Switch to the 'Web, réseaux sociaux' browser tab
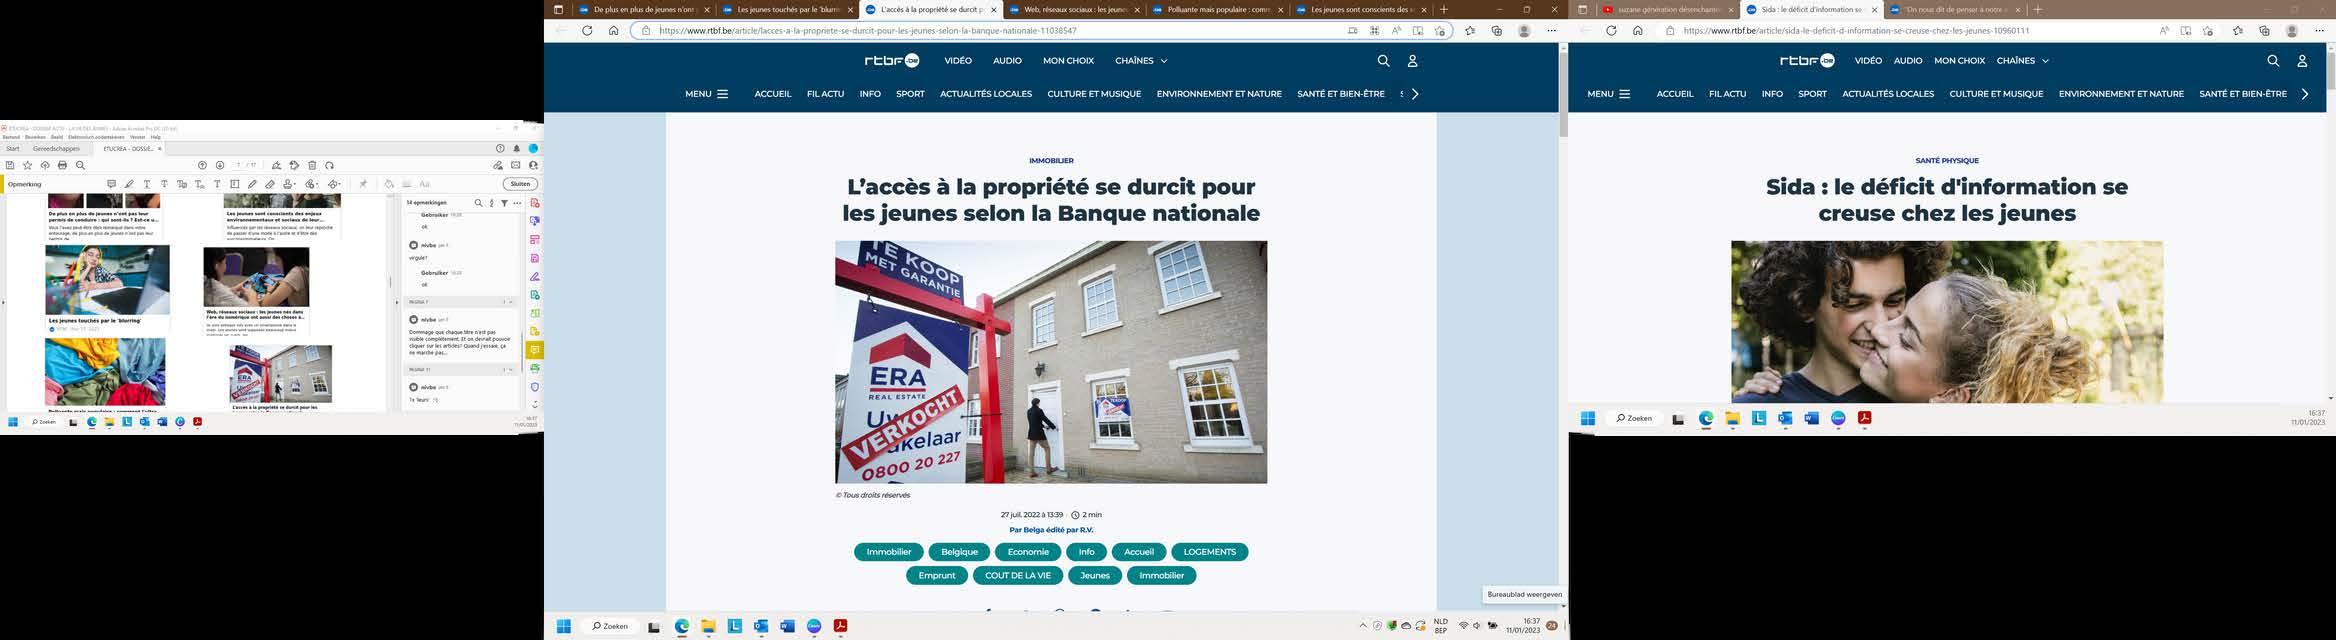This screenshot has width=2336, height=640. tap(1074, 10)
